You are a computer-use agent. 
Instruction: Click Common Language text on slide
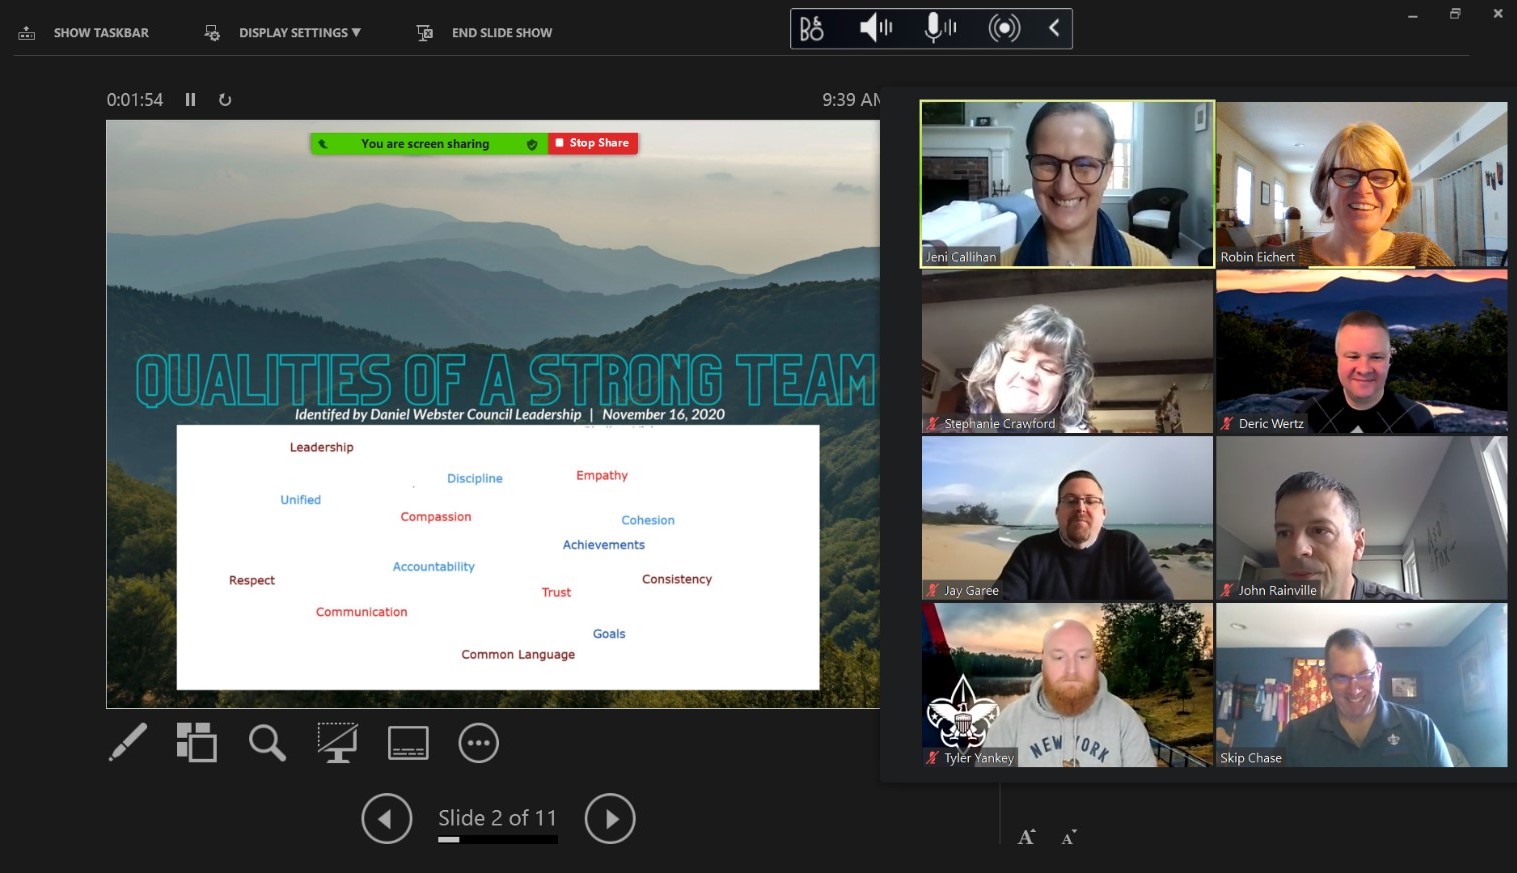[518, 655]
